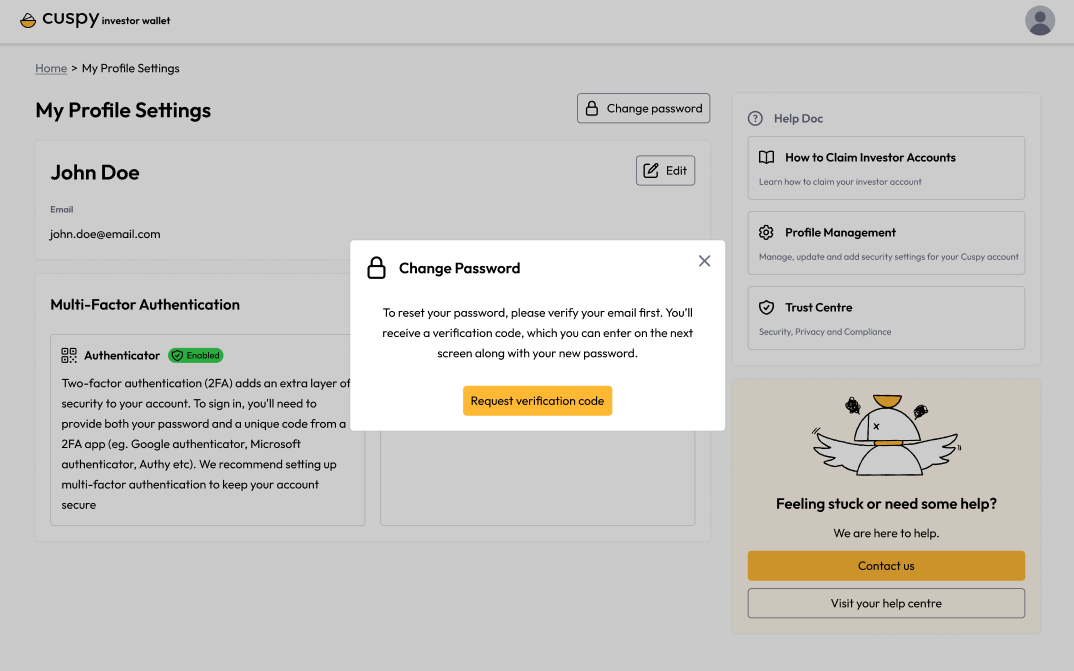Visit your help centre button
The width and height of the screenshot is (1074, 671).
click(886, 603)
